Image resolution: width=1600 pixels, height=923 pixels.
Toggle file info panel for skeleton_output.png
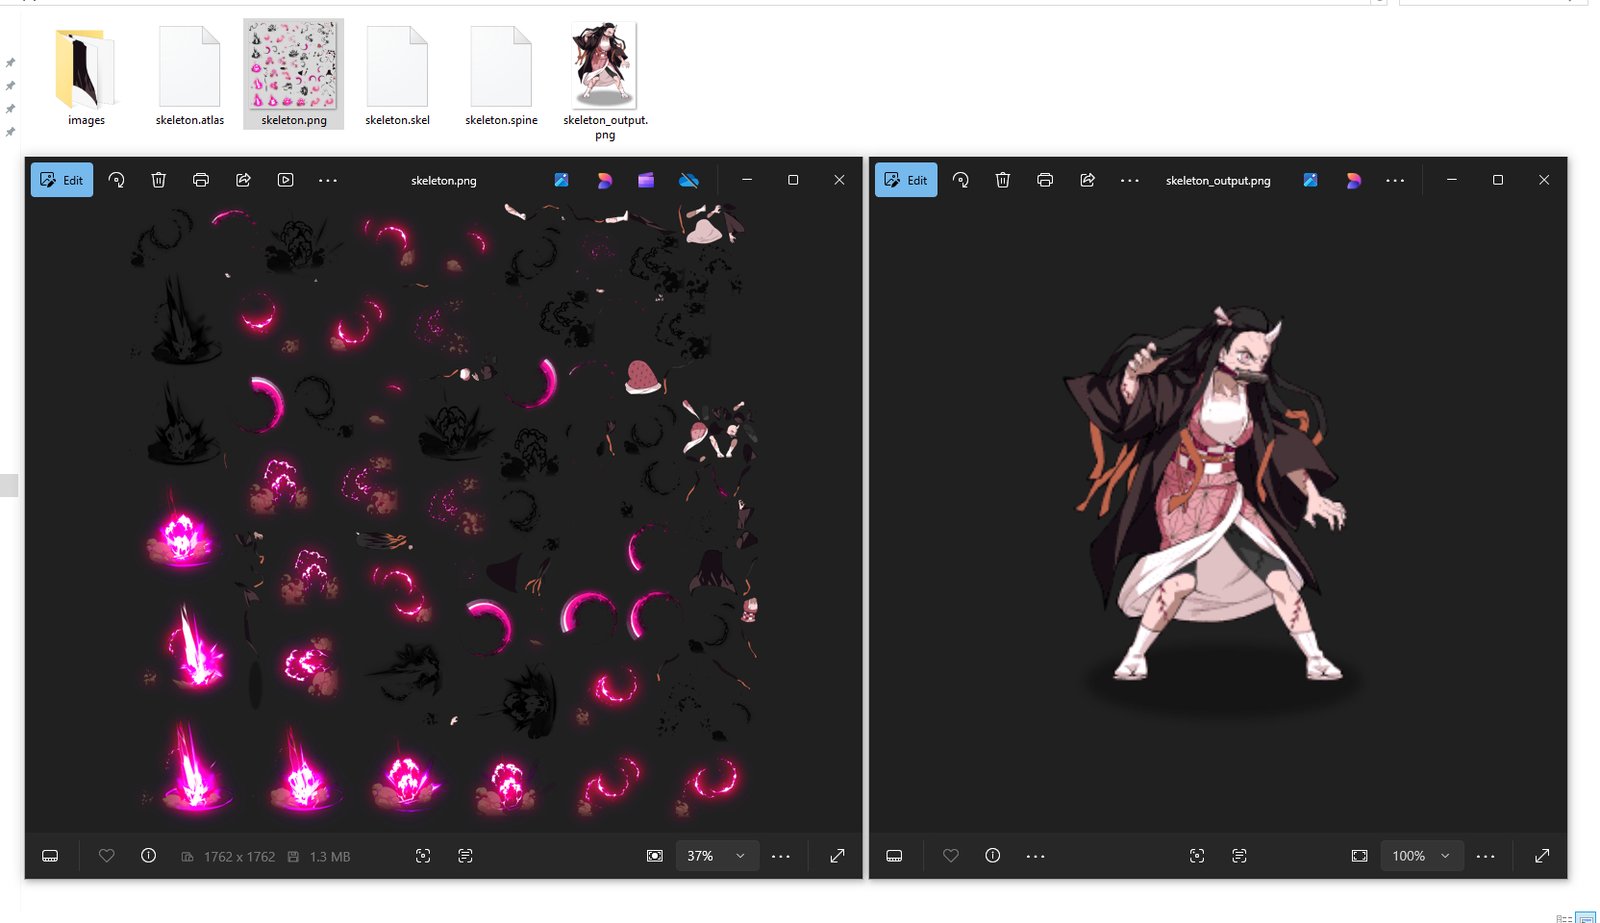(992, 856)
